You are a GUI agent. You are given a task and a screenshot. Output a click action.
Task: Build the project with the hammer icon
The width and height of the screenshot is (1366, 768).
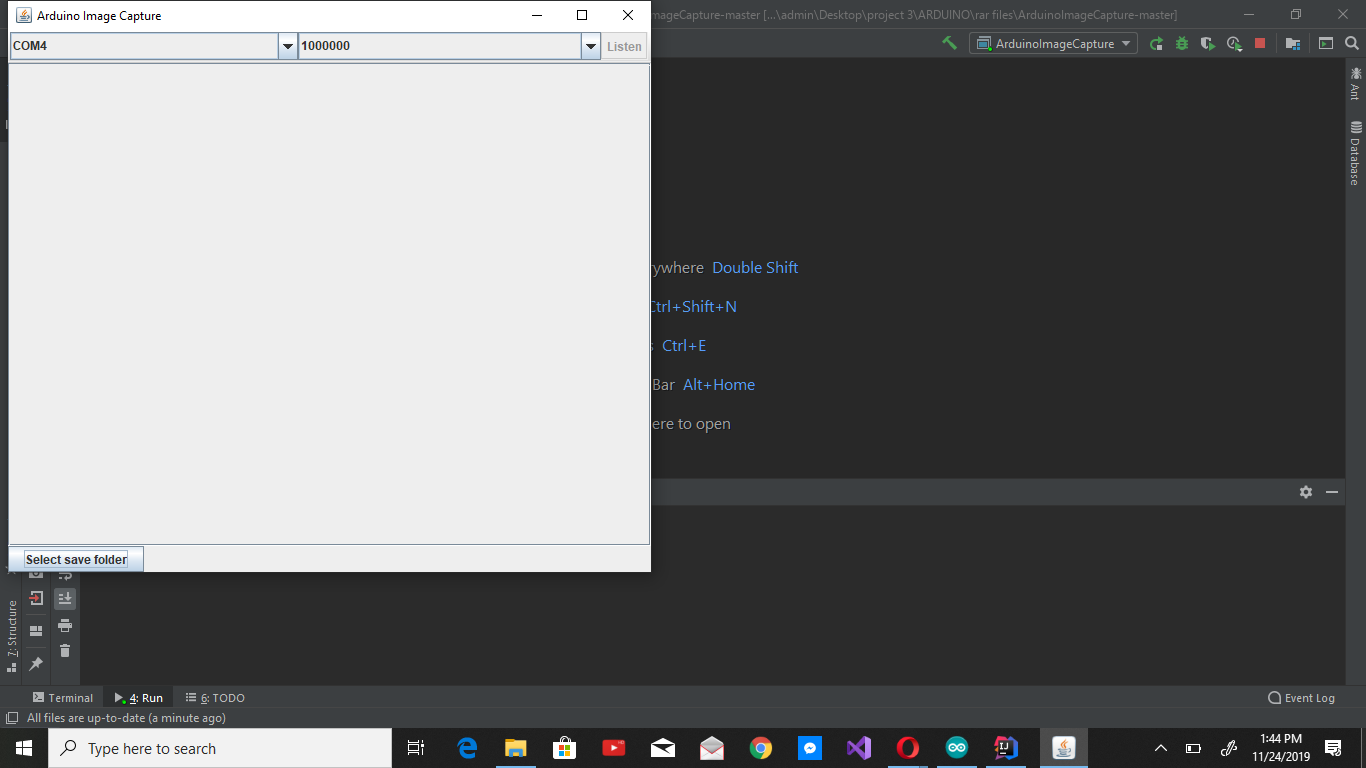coord(948,43)
